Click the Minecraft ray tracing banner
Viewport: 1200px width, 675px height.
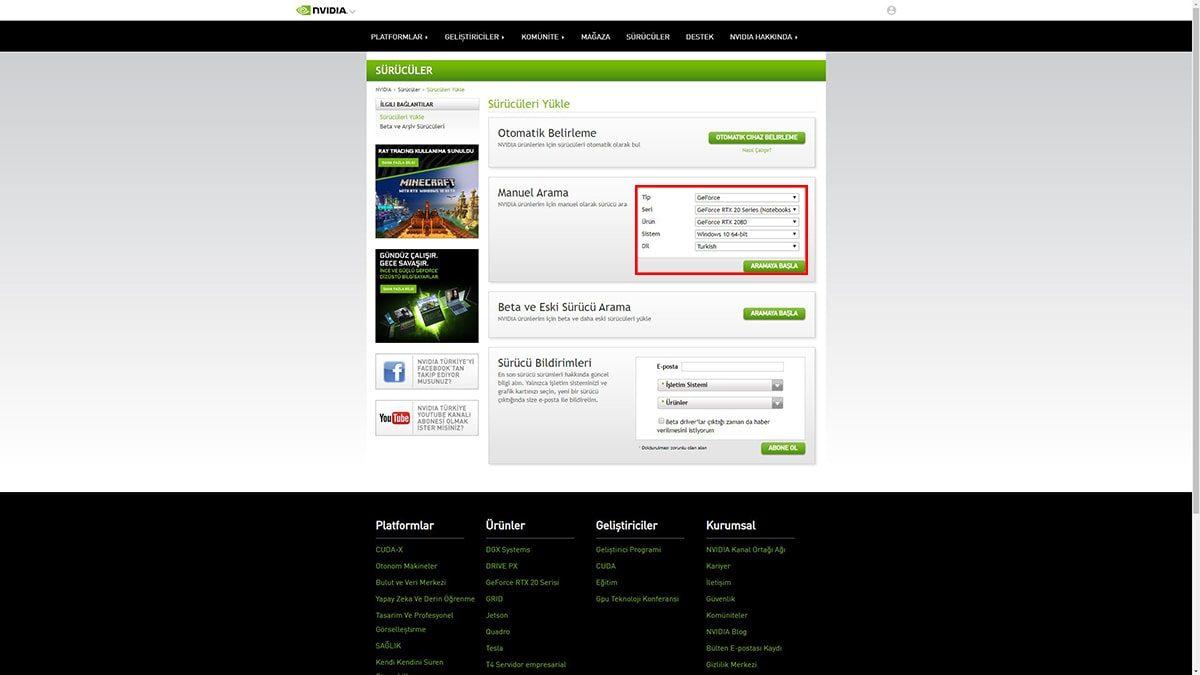[426, 190]
